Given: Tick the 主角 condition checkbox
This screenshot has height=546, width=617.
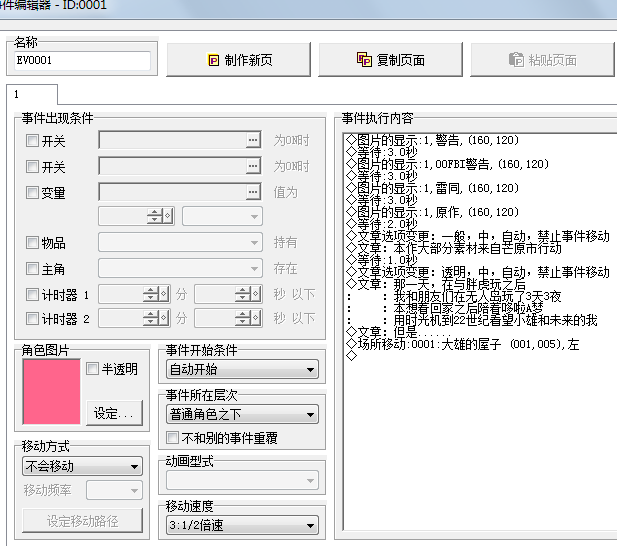Looking at the screenshot, I should point(32,269).
